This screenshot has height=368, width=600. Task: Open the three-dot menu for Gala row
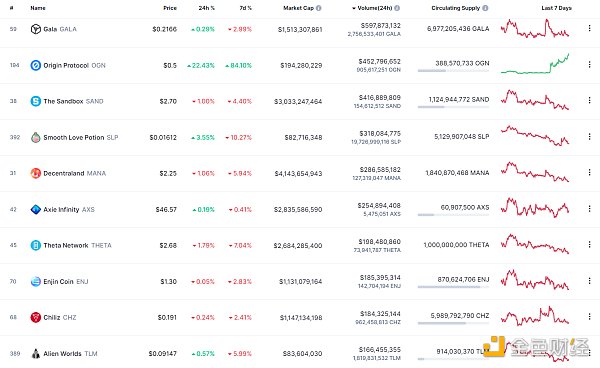pos(589,28)
